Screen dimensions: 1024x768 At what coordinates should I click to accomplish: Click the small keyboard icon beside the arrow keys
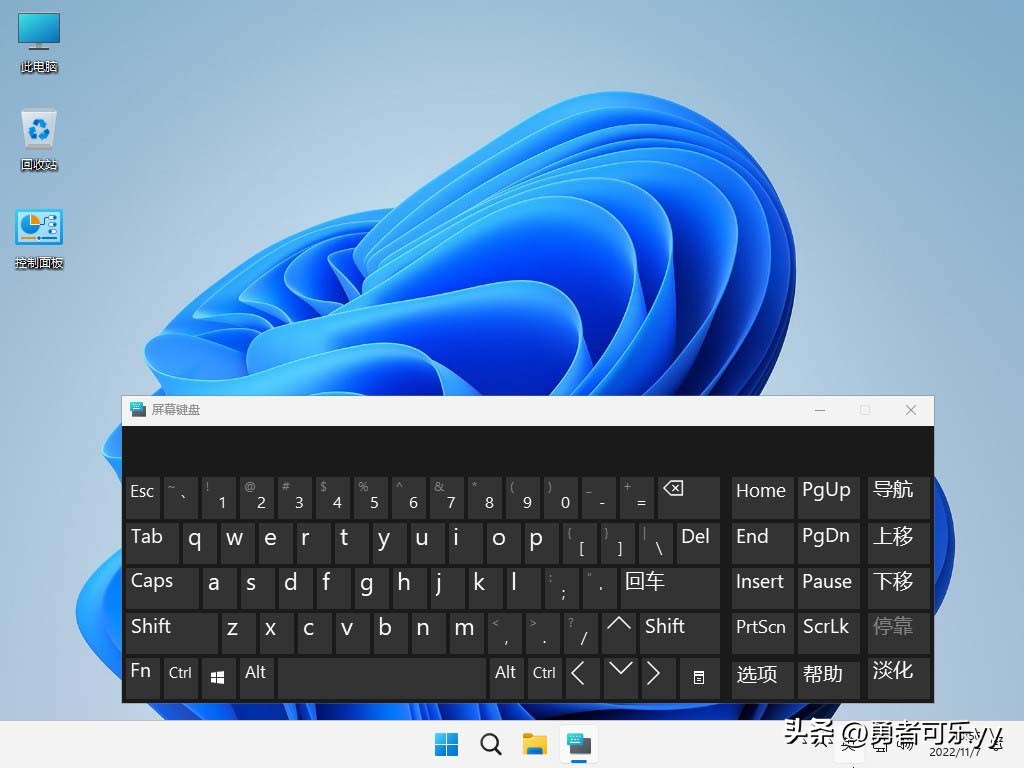[x=699, y=677]
